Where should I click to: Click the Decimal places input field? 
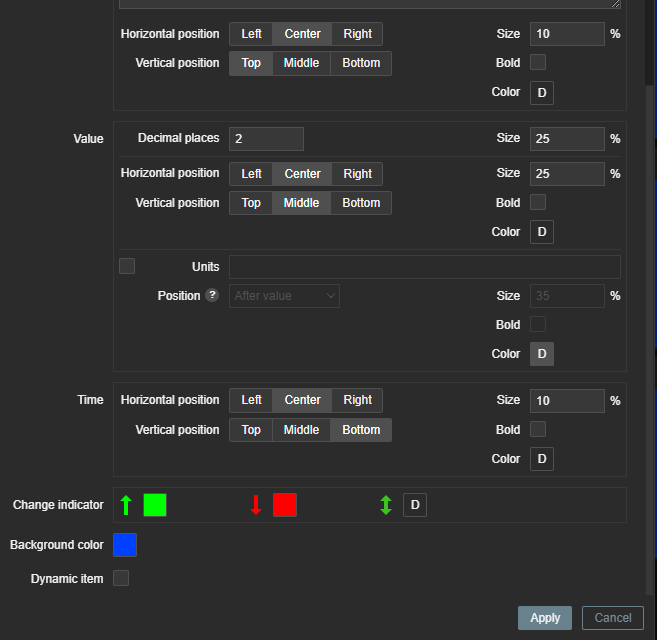[266, 139]
